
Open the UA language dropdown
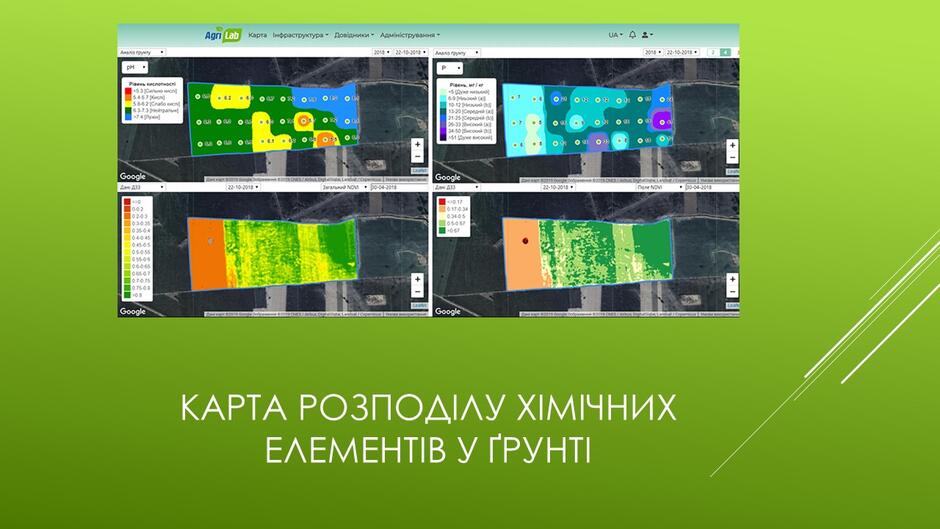616,35
